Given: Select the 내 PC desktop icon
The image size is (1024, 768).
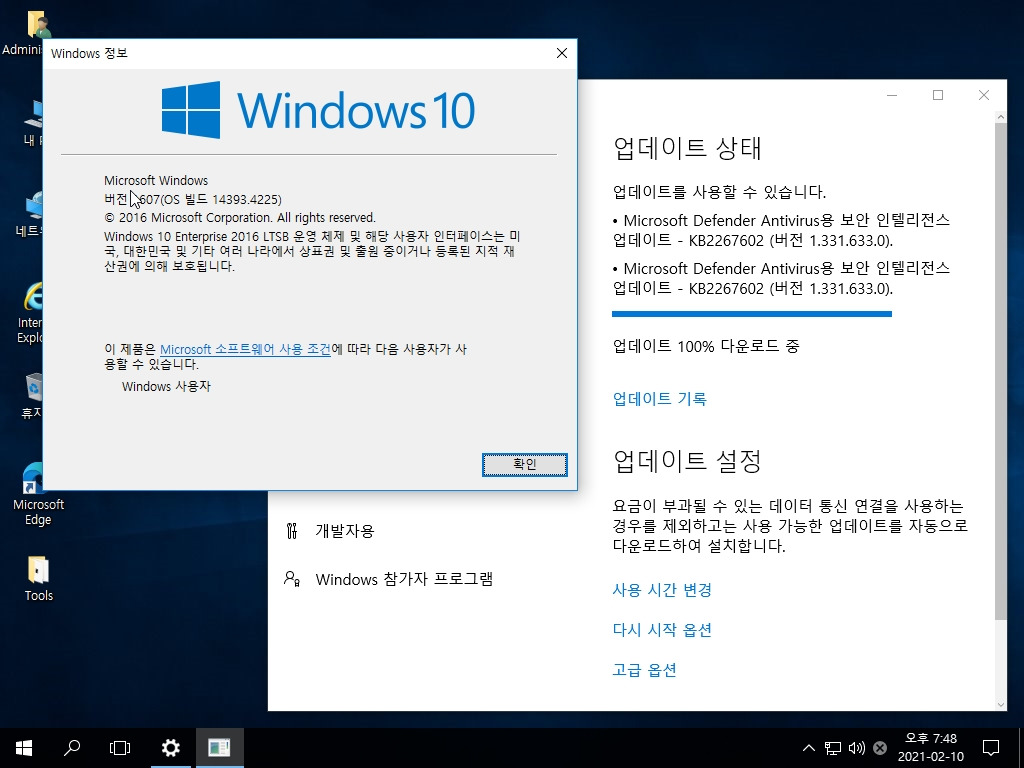Looking at the screenshot, I should point(33,122).
